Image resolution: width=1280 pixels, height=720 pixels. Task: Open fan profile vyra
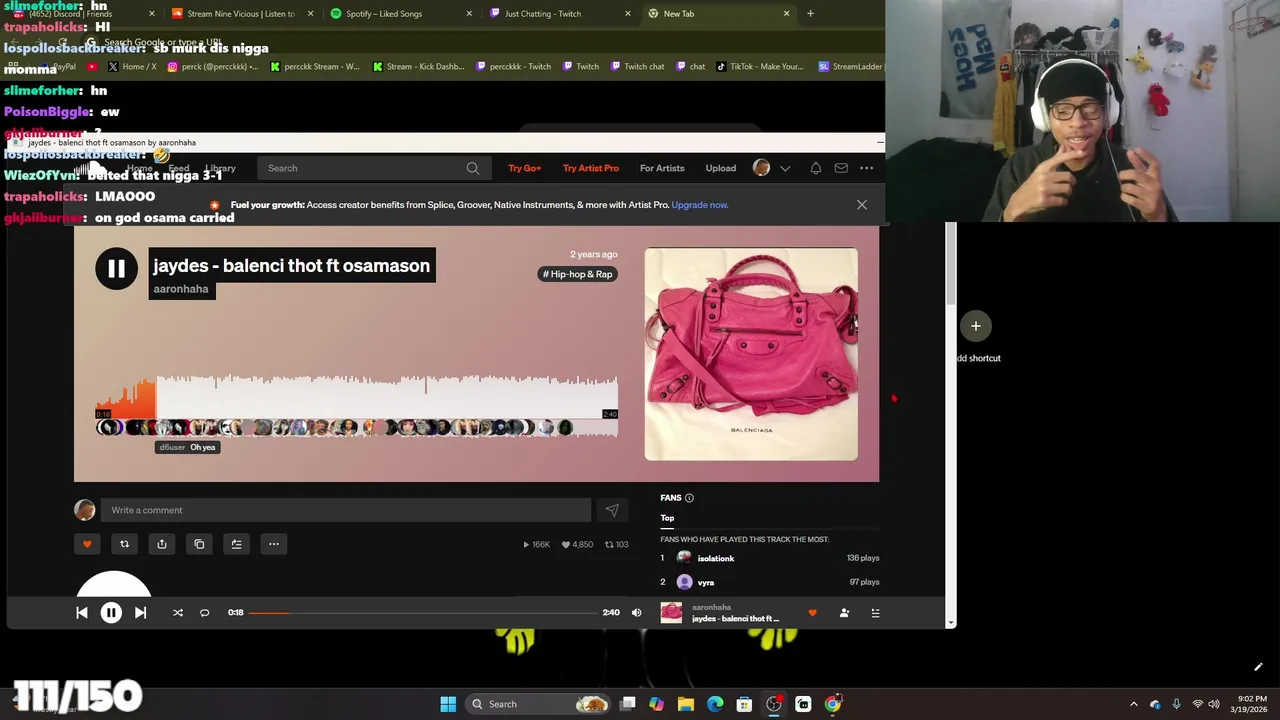pos(706,582)
